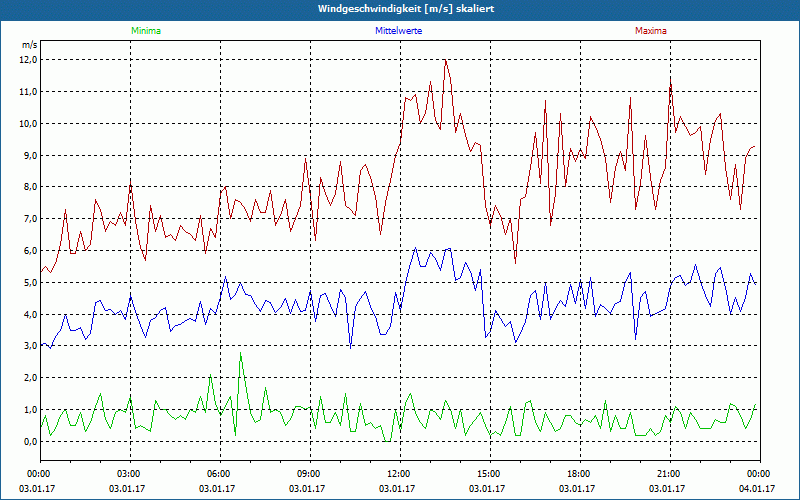The image size is (800, 500).
Task: Click the 15:00 time axis label
Action: coord(490,474)
